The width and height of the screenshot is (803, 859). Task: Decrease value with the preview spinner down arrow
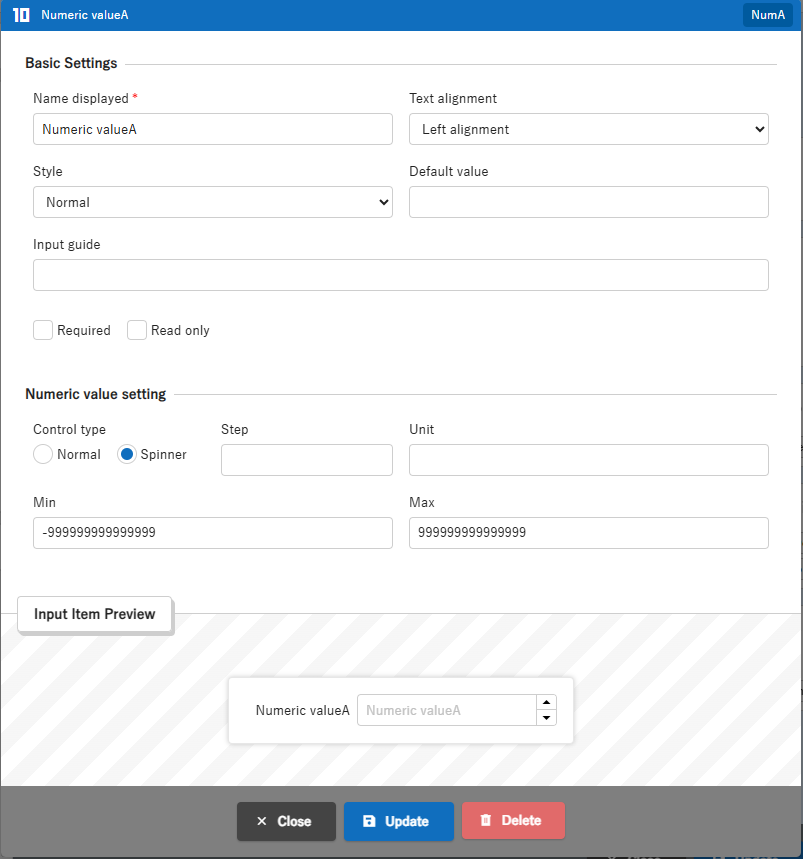(546, 718)
